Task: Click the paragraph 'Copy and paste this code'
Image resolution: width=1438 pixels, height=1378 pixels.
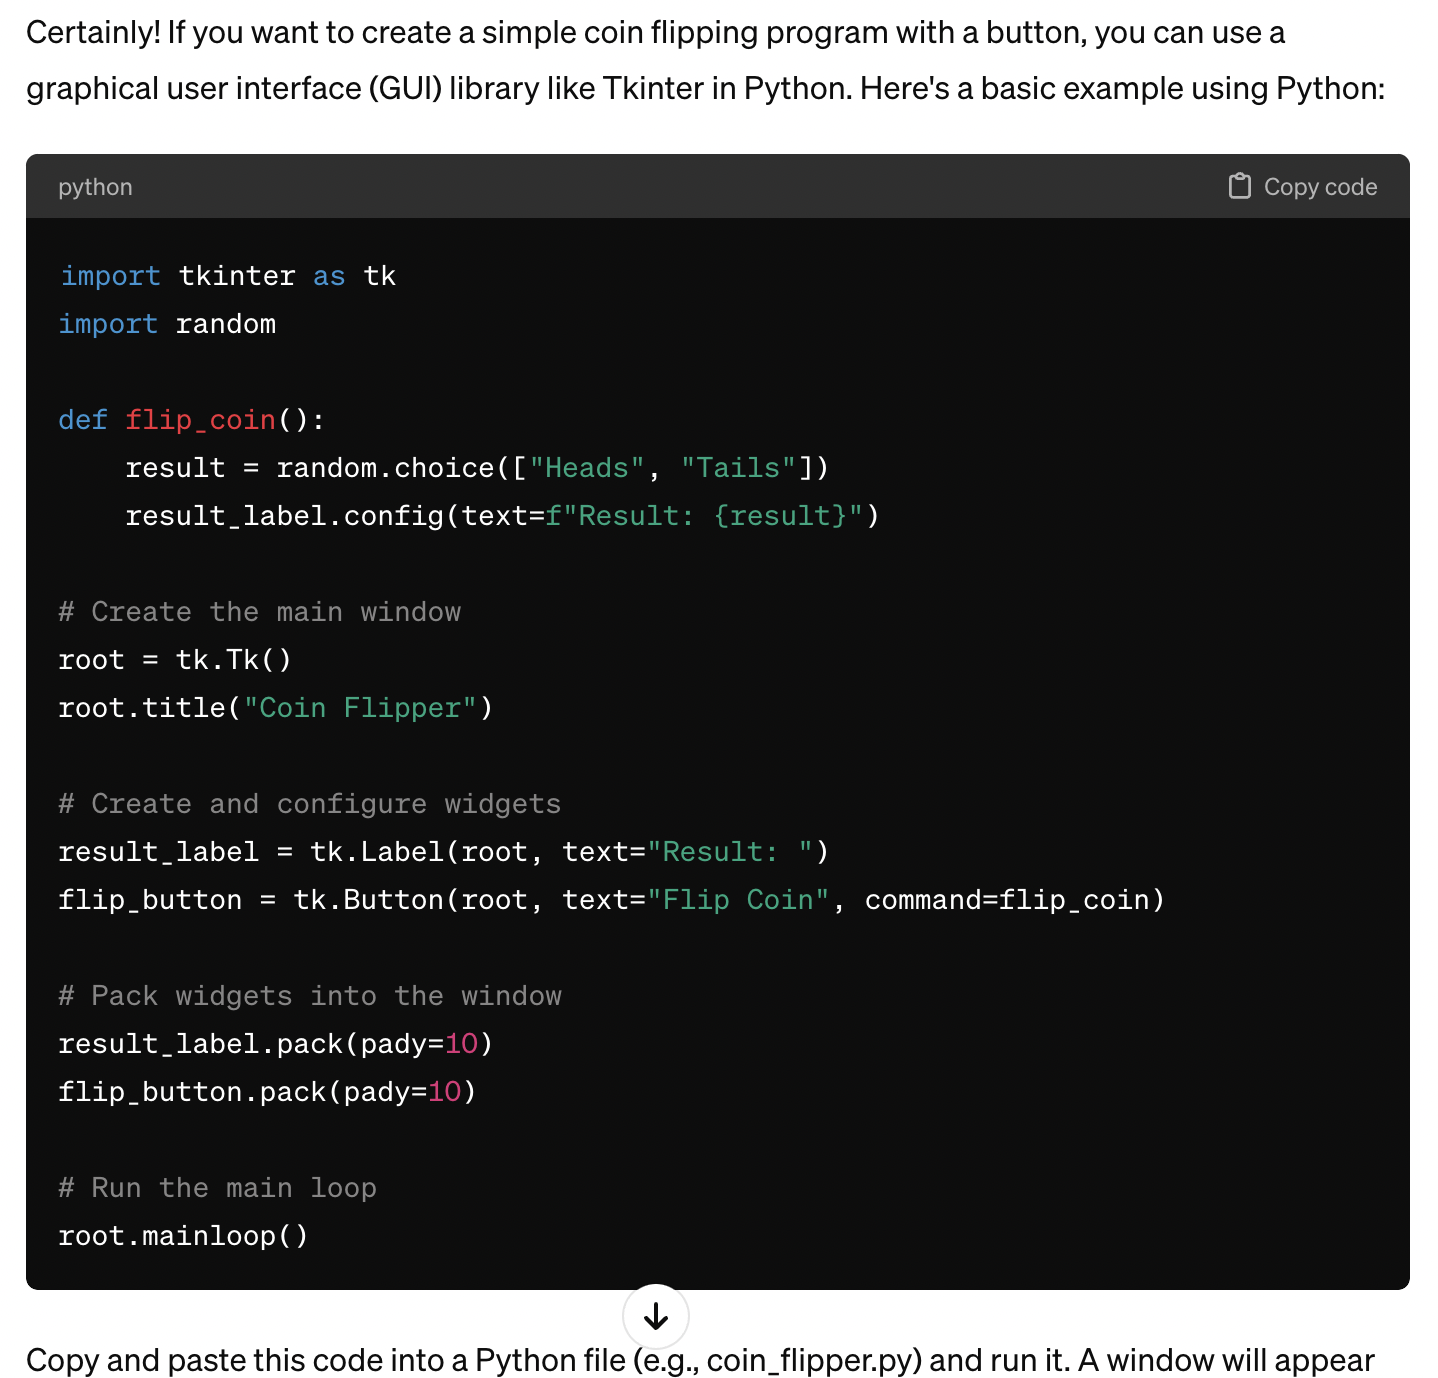Action: [x=700, y=1360]
